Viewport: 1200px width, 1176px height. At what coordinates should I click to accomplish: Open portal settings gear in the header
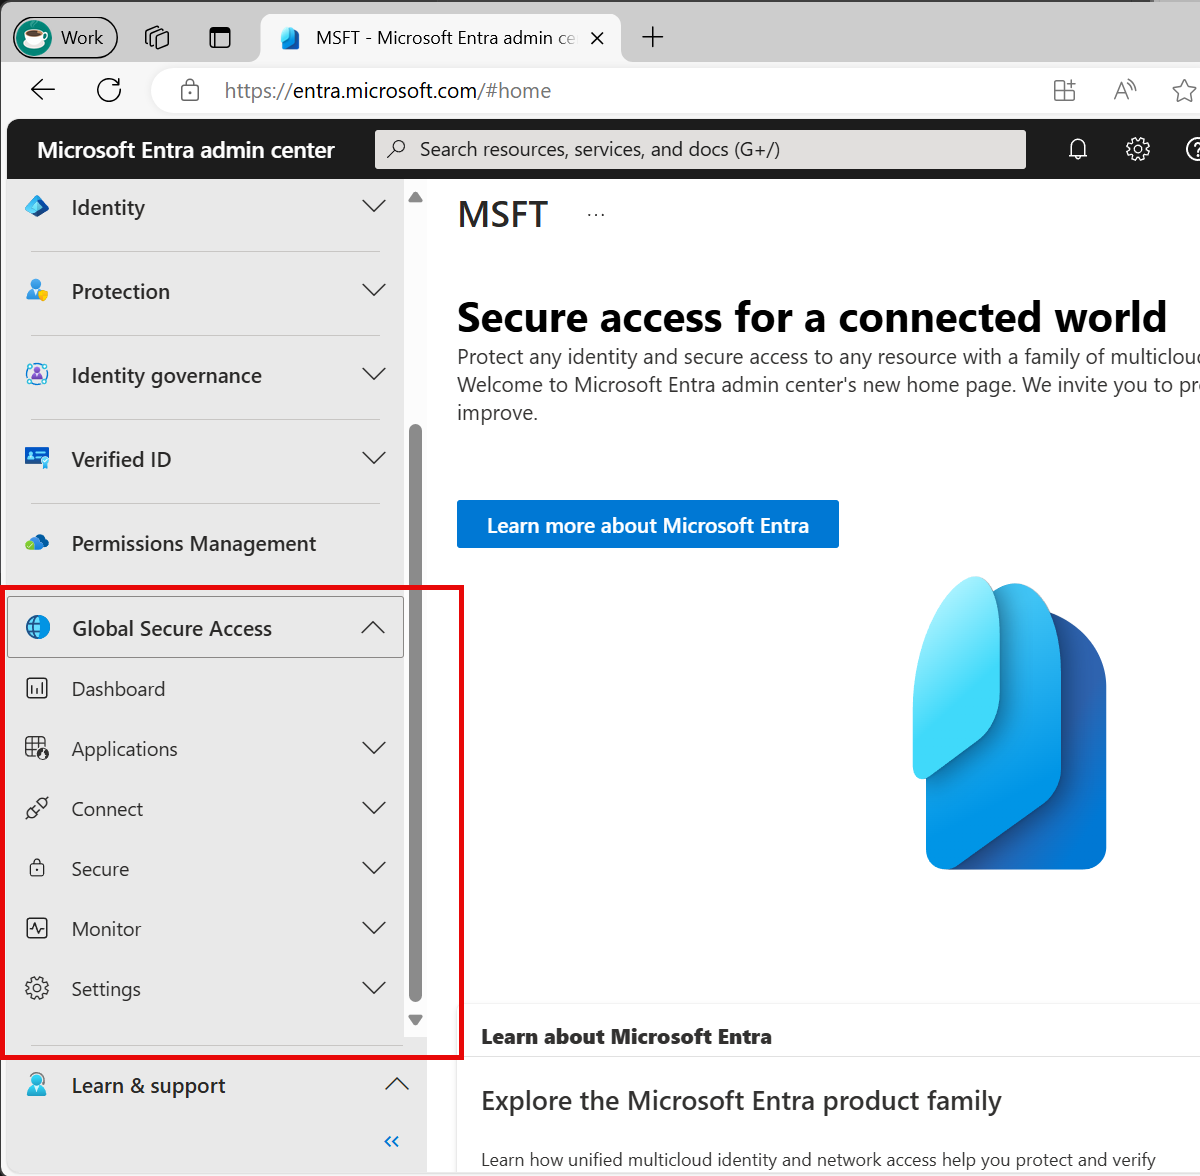click(1138, 149)
